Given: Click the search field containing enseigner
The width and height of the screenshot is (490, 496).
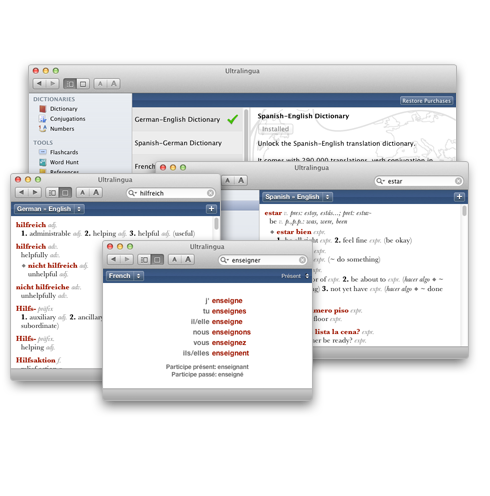Looking at the screenshot, I should [x=263, y=260].
